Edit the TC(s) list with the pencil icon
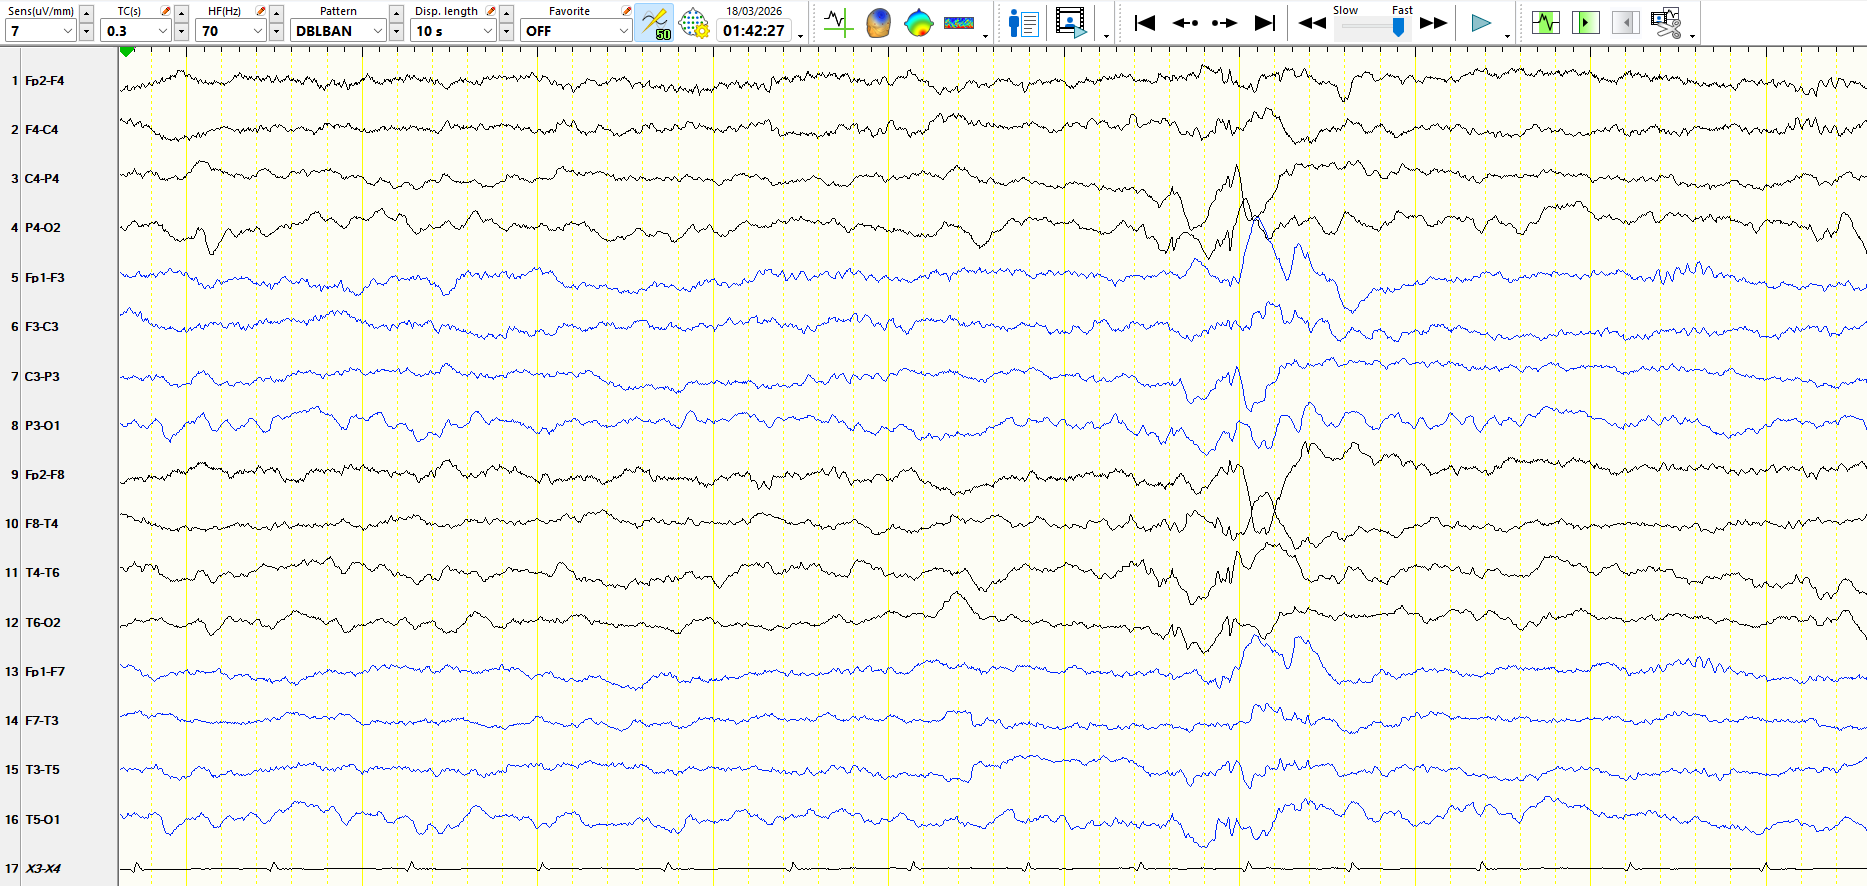Viewport: 1867px width, 886px height. tap(166, 11)
